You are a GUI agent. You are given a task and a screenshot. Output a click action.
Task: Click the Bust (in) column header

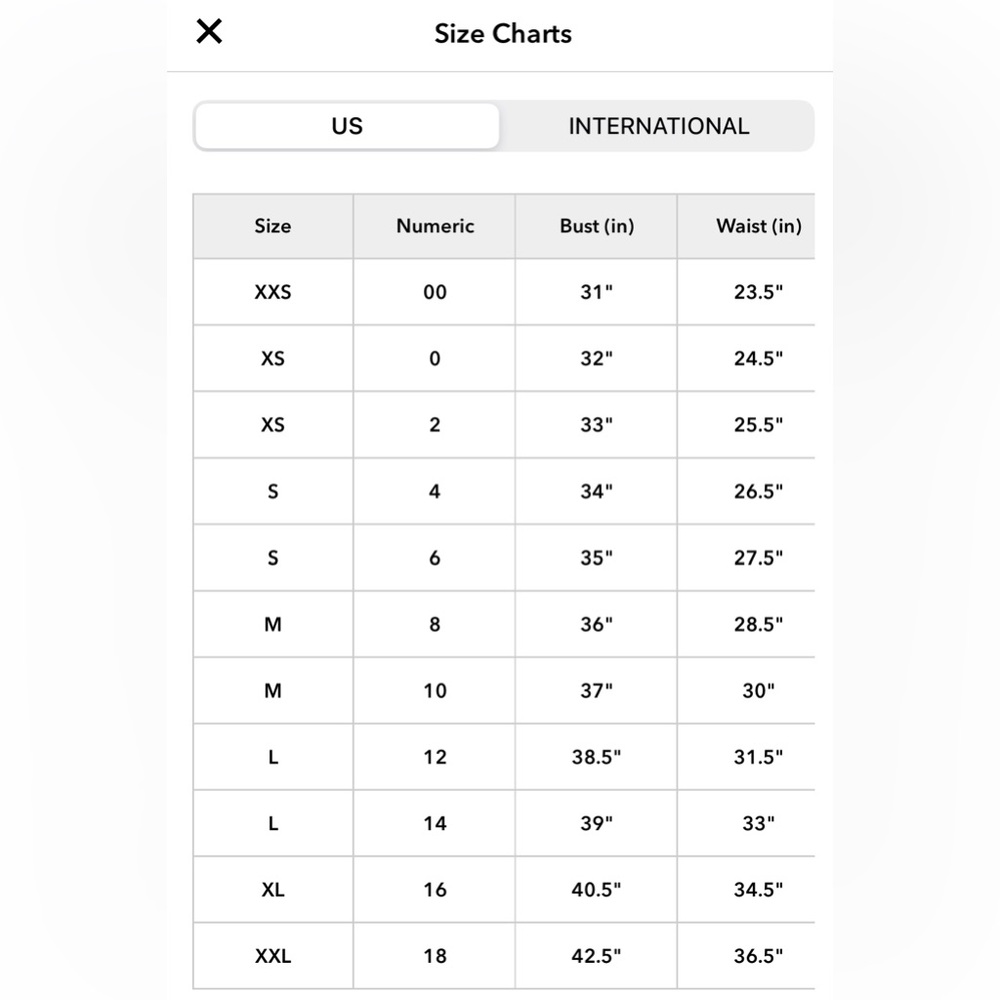pos(596,226)
